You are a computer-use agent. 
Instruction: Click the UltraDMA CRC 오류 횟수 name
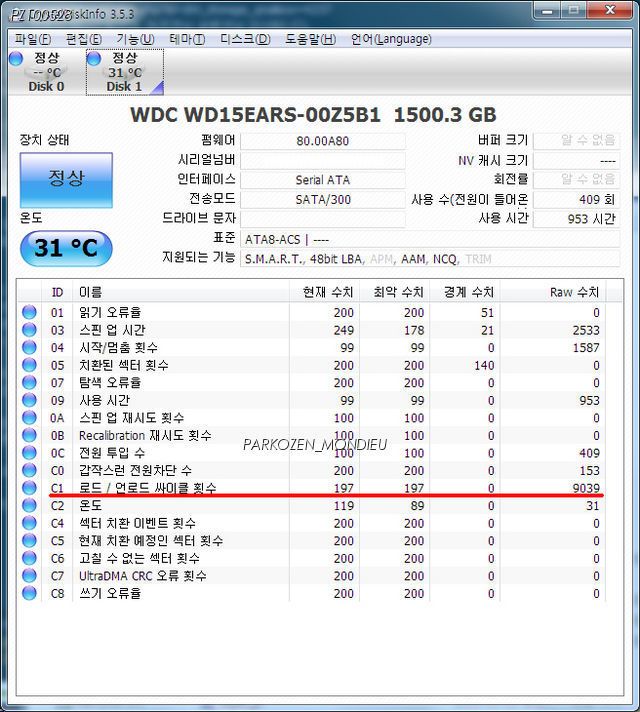pos(143,576)
